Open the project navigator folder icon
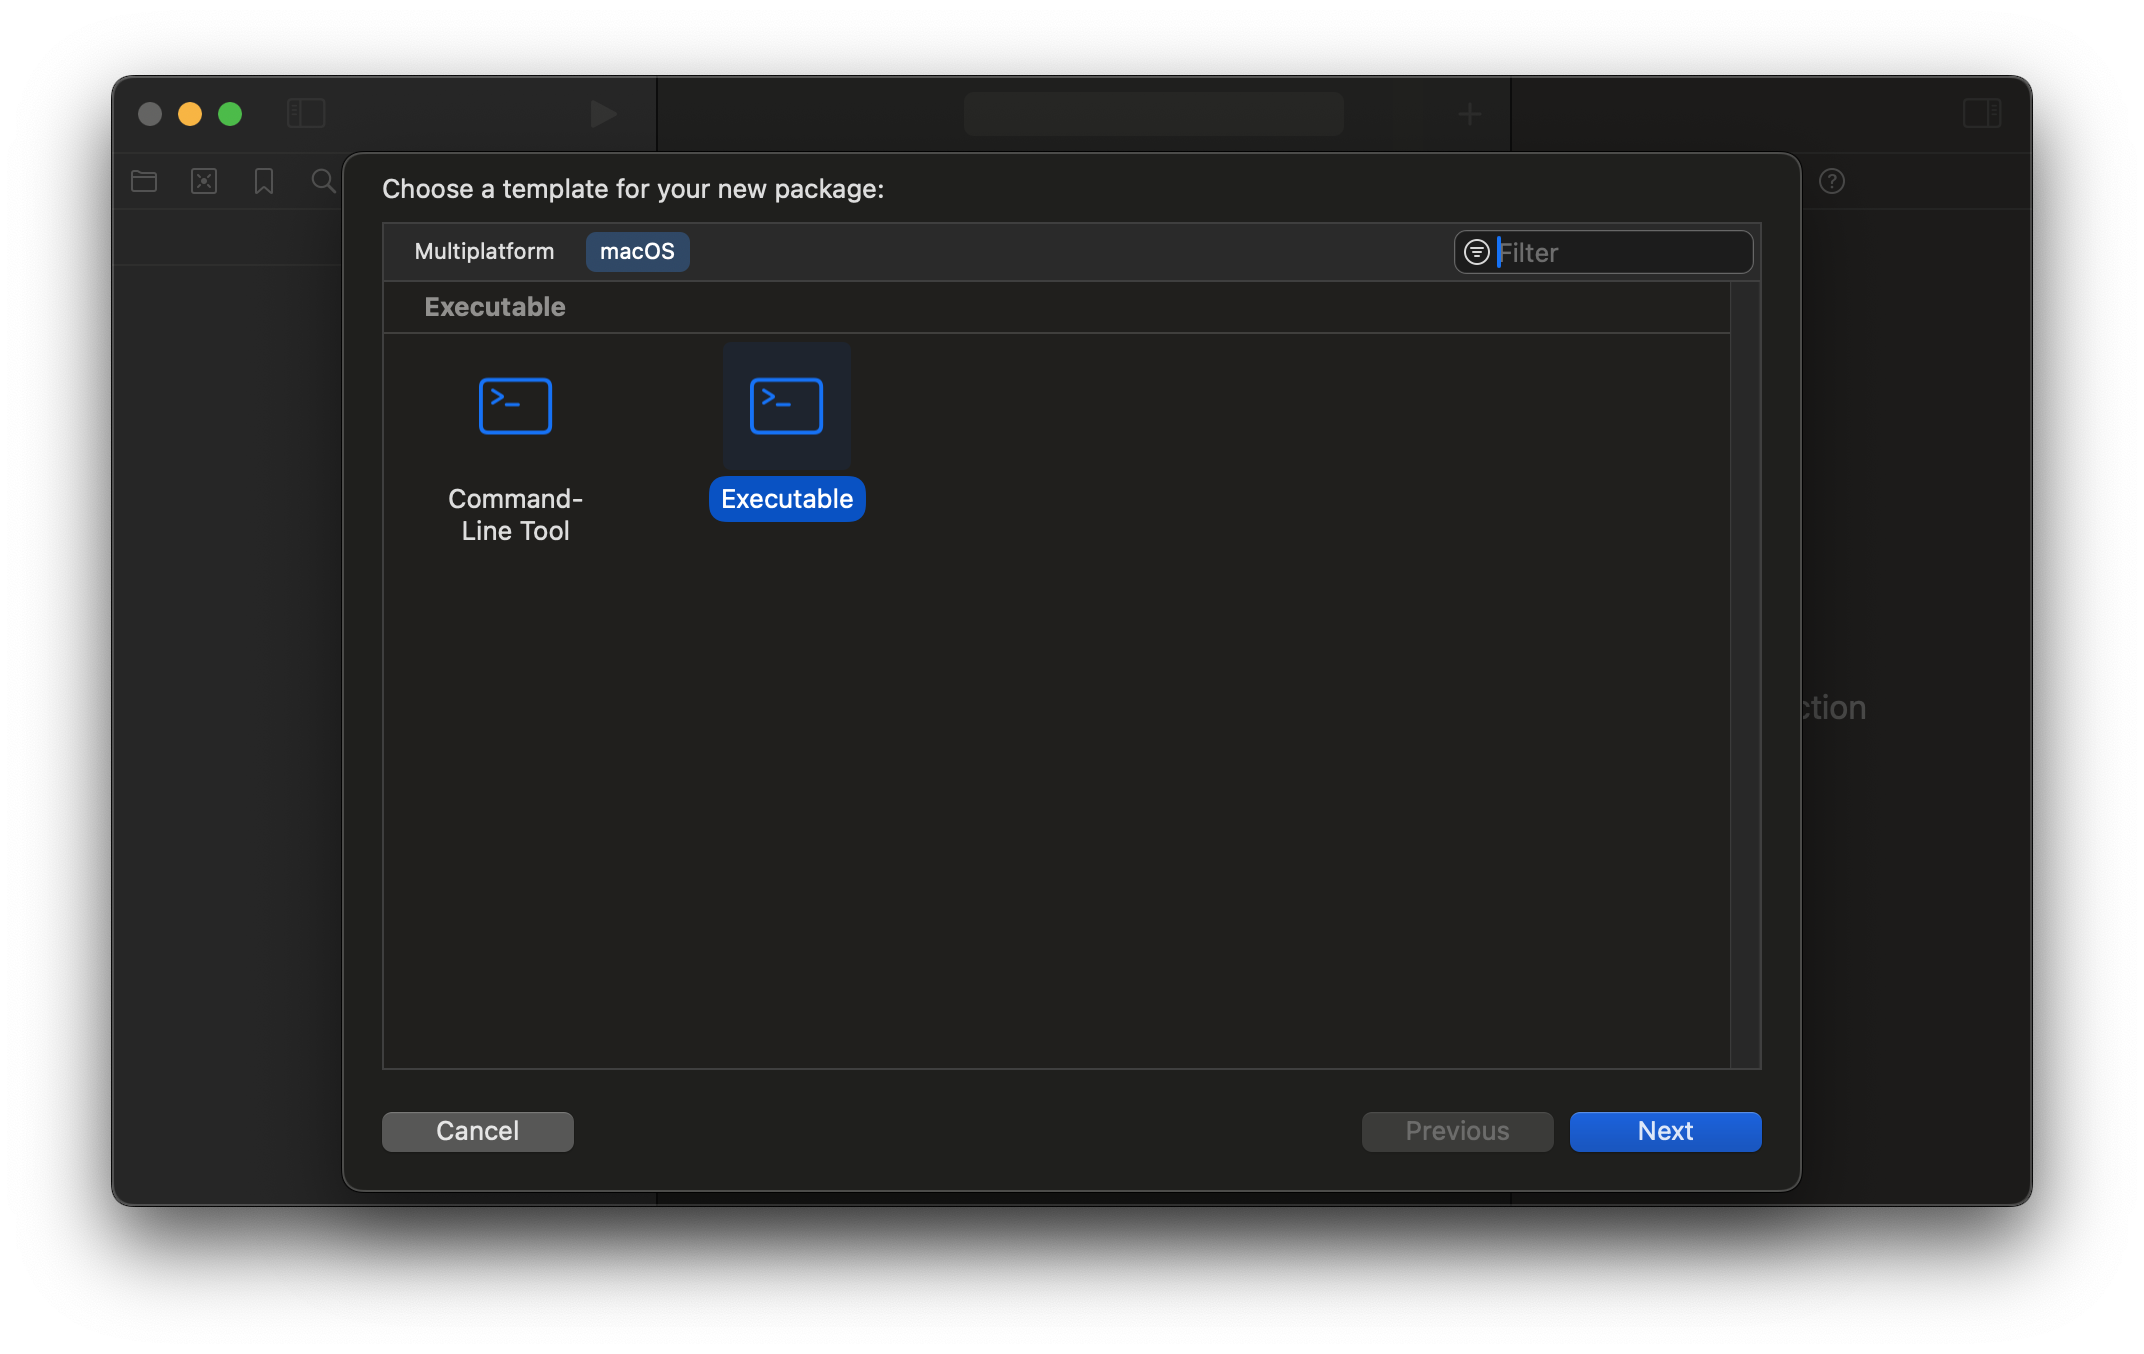 pyautogui.click(x=144, y=181)
